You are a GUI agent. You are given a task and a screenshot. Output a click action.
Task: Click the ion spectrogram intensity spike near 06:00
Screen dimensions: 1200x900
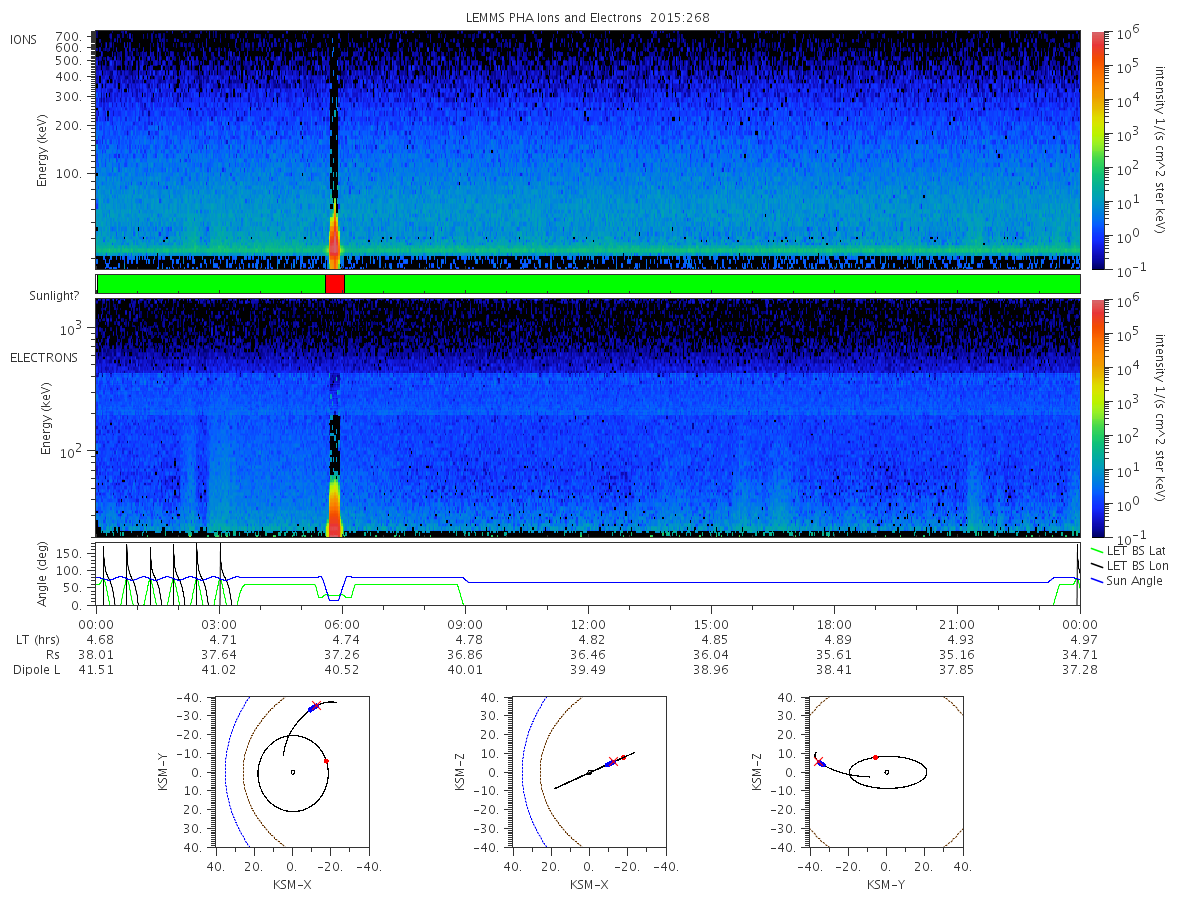(x=334, y=238)
